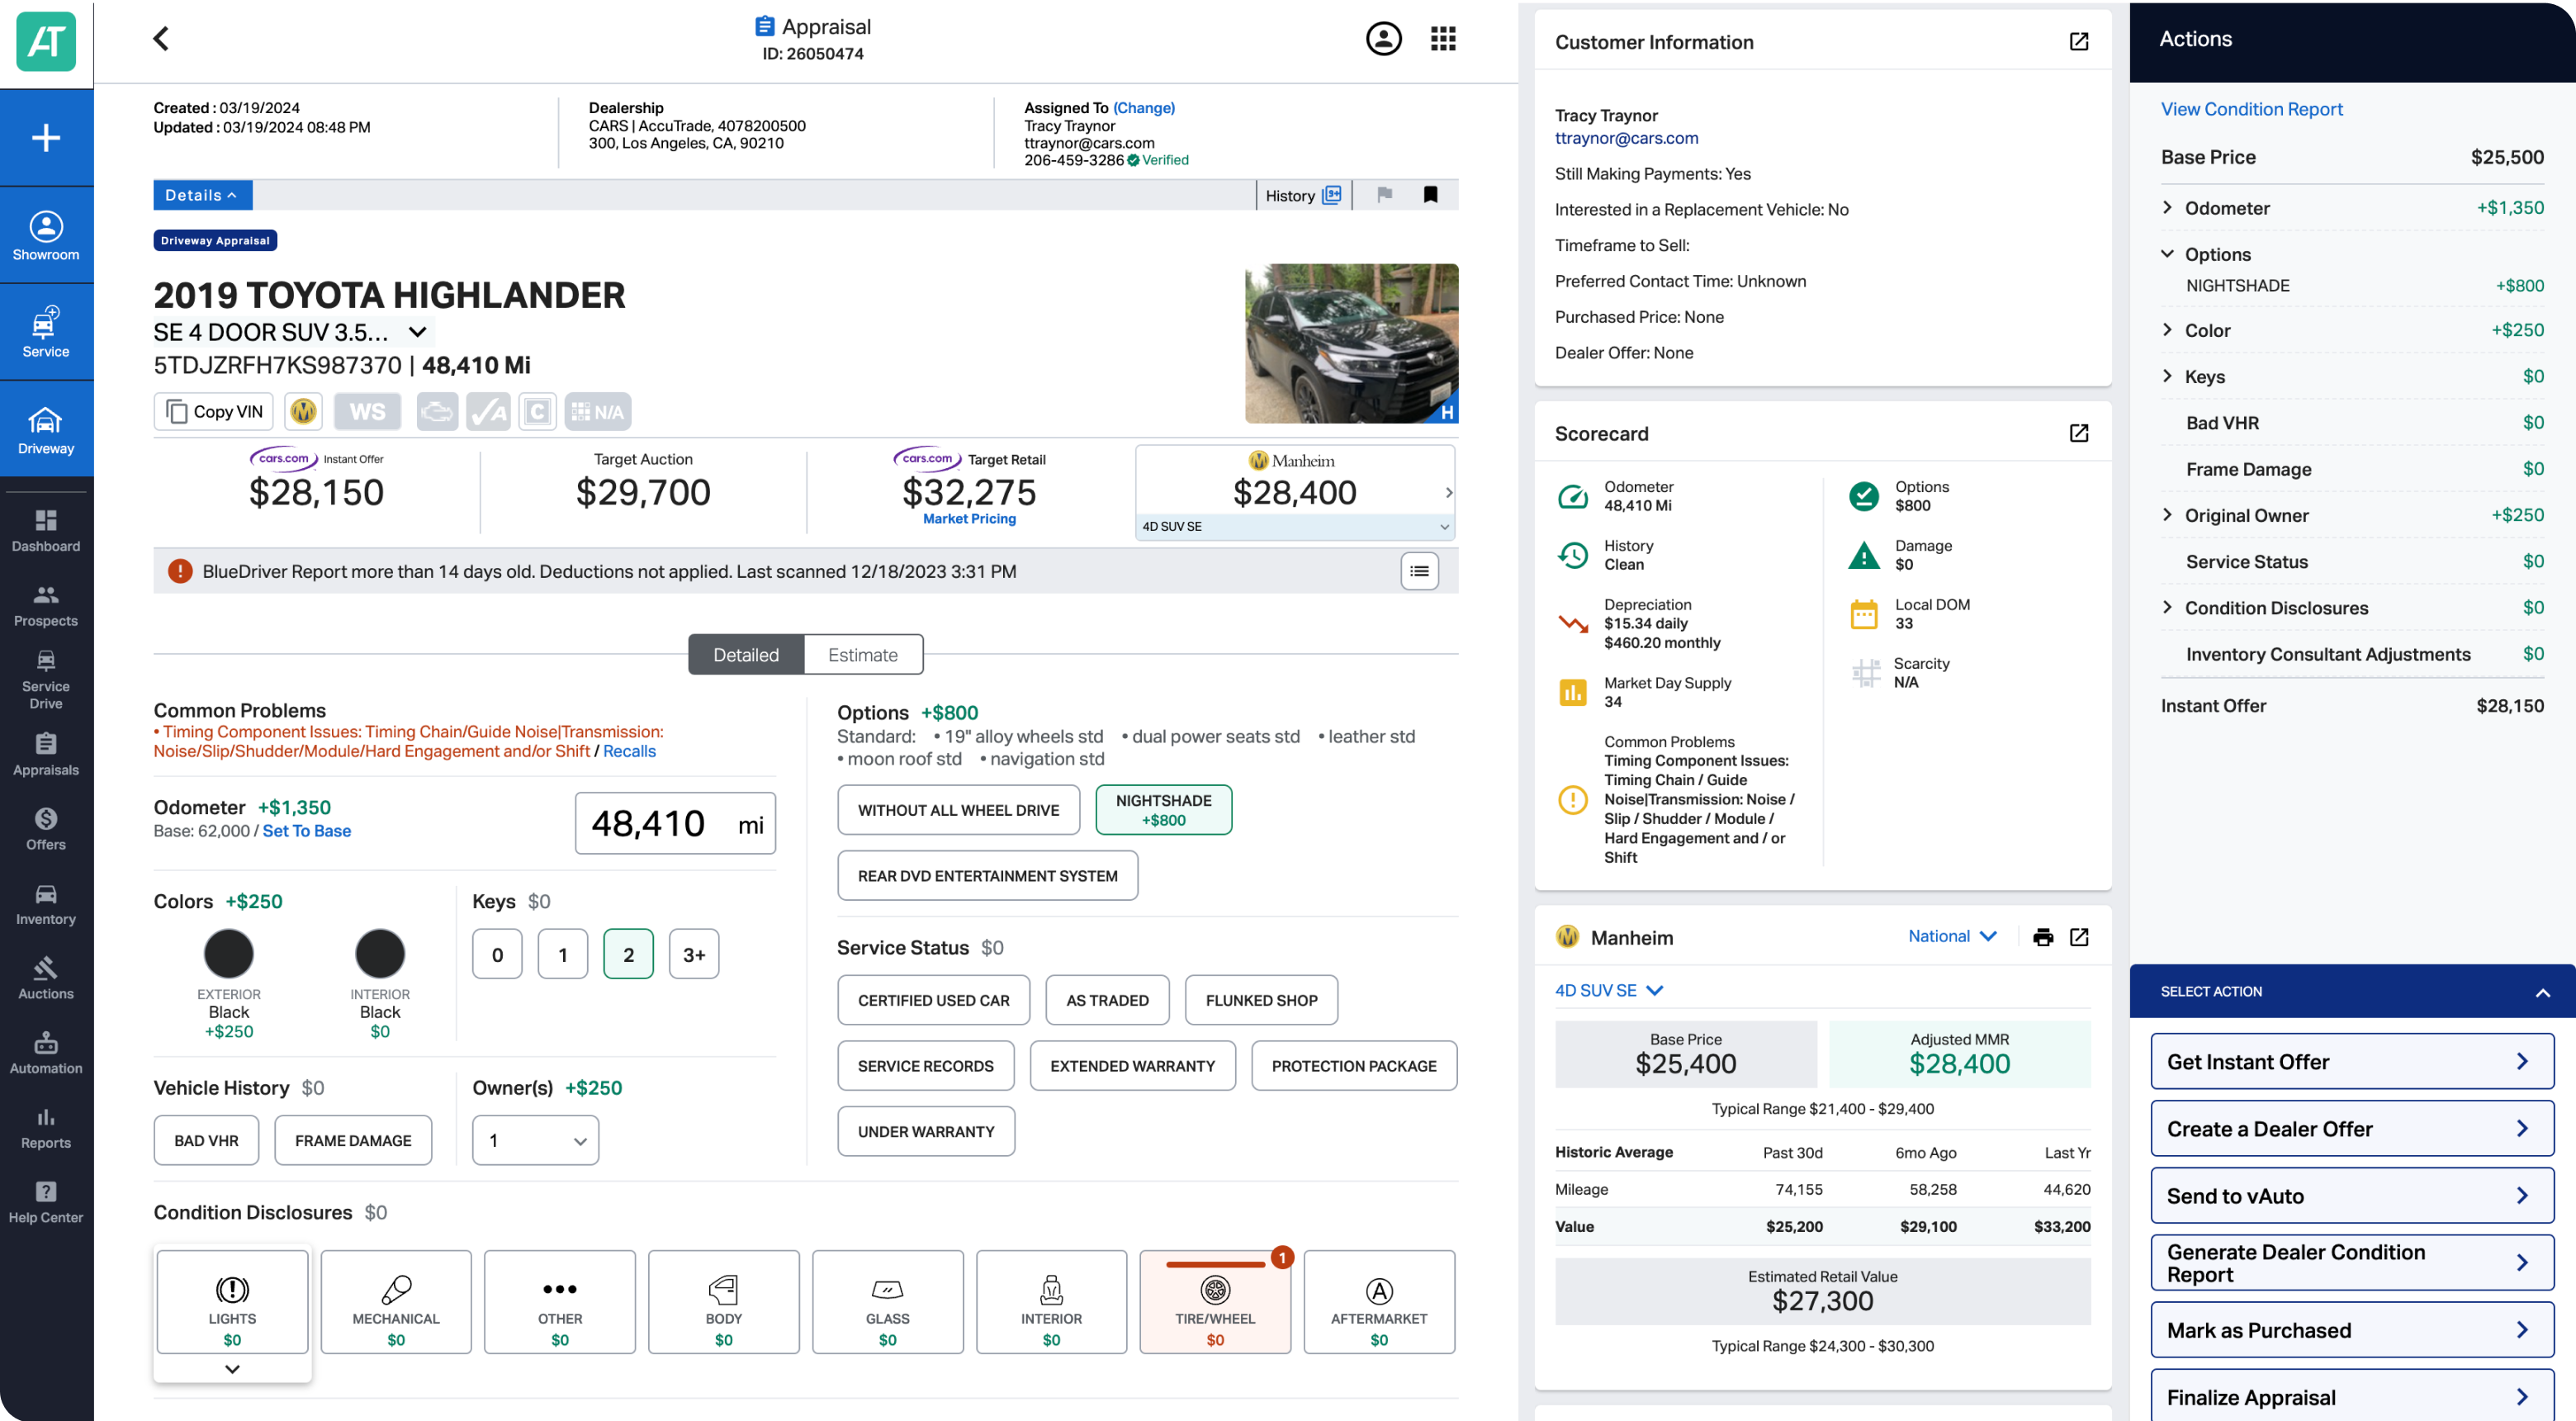Collapse the SELECT ACTION panel
Viewport: 2576px width, 1421px height.
pyautogui.click(x=2542, y=992)
